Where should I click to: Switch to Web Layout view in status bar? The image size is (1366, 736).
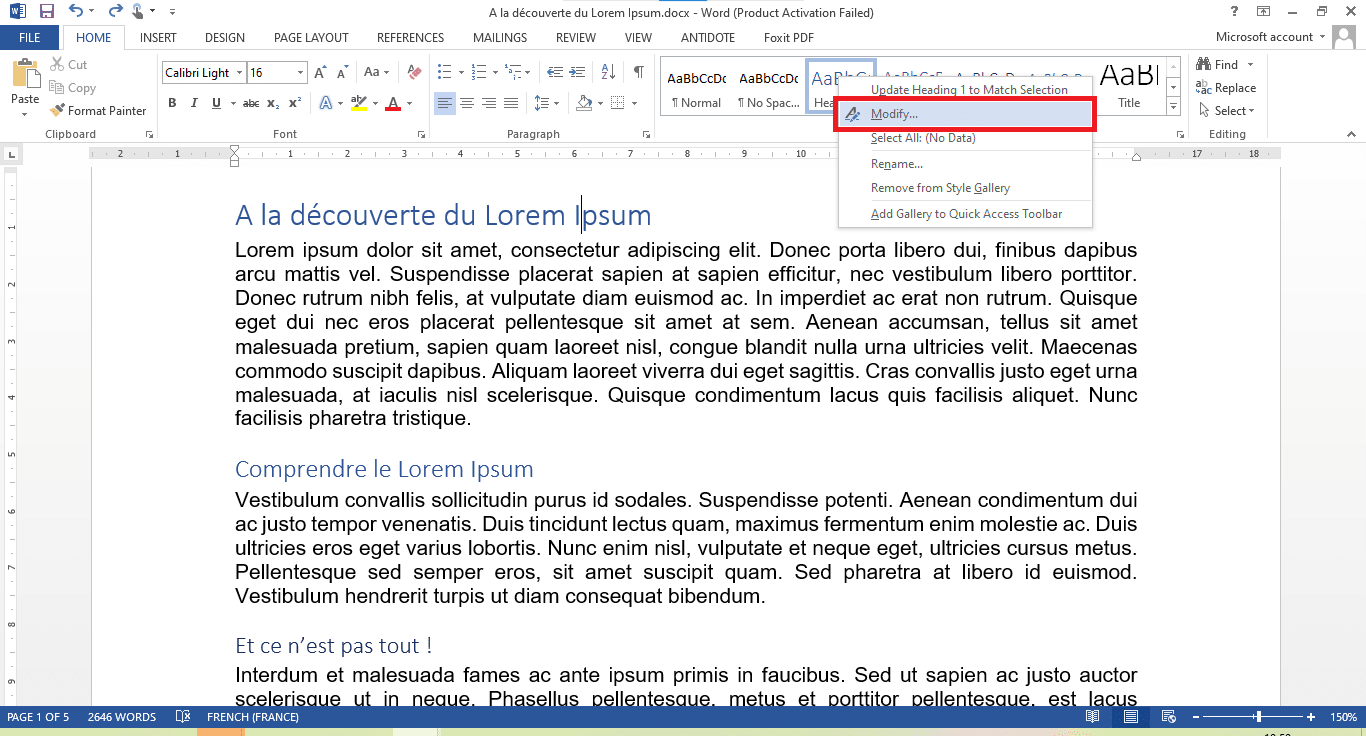point(1167,717)
